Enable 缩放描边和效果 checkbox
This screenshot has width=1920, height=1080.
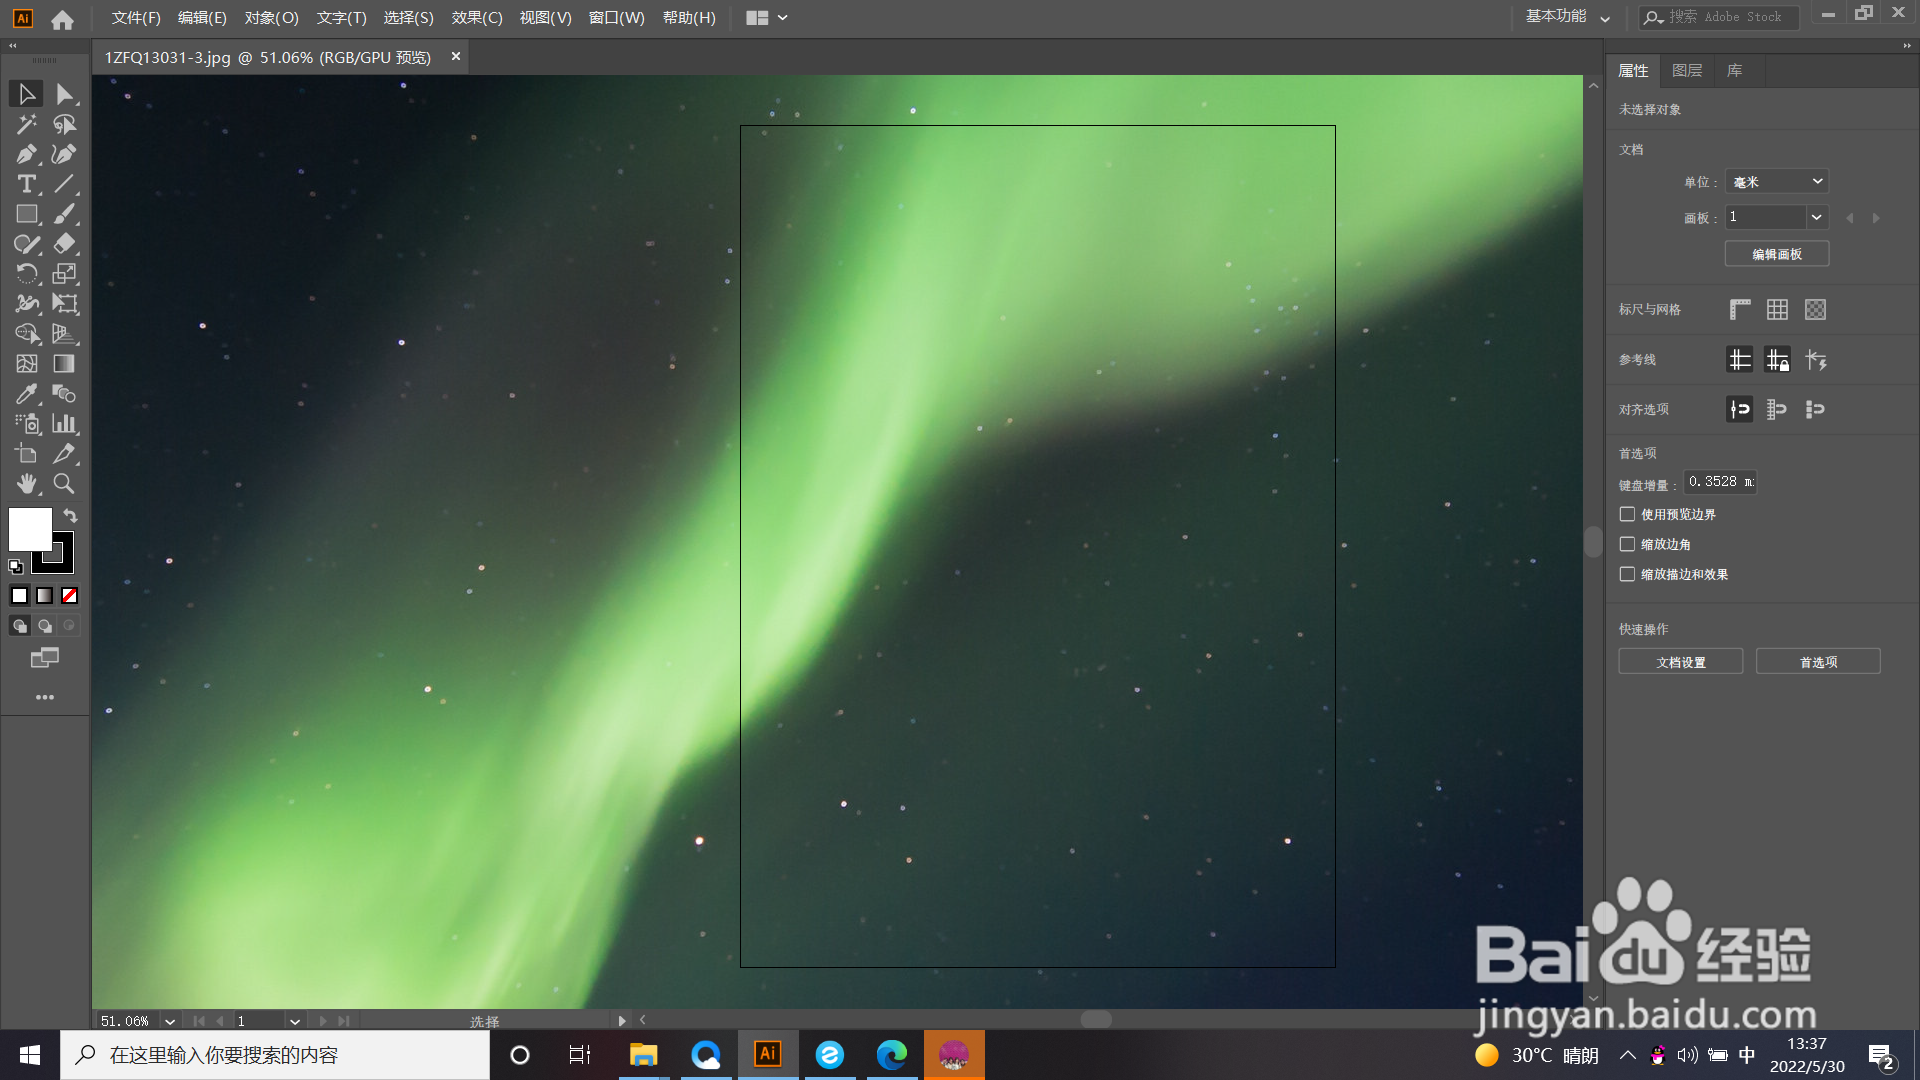pos(1628,574)
